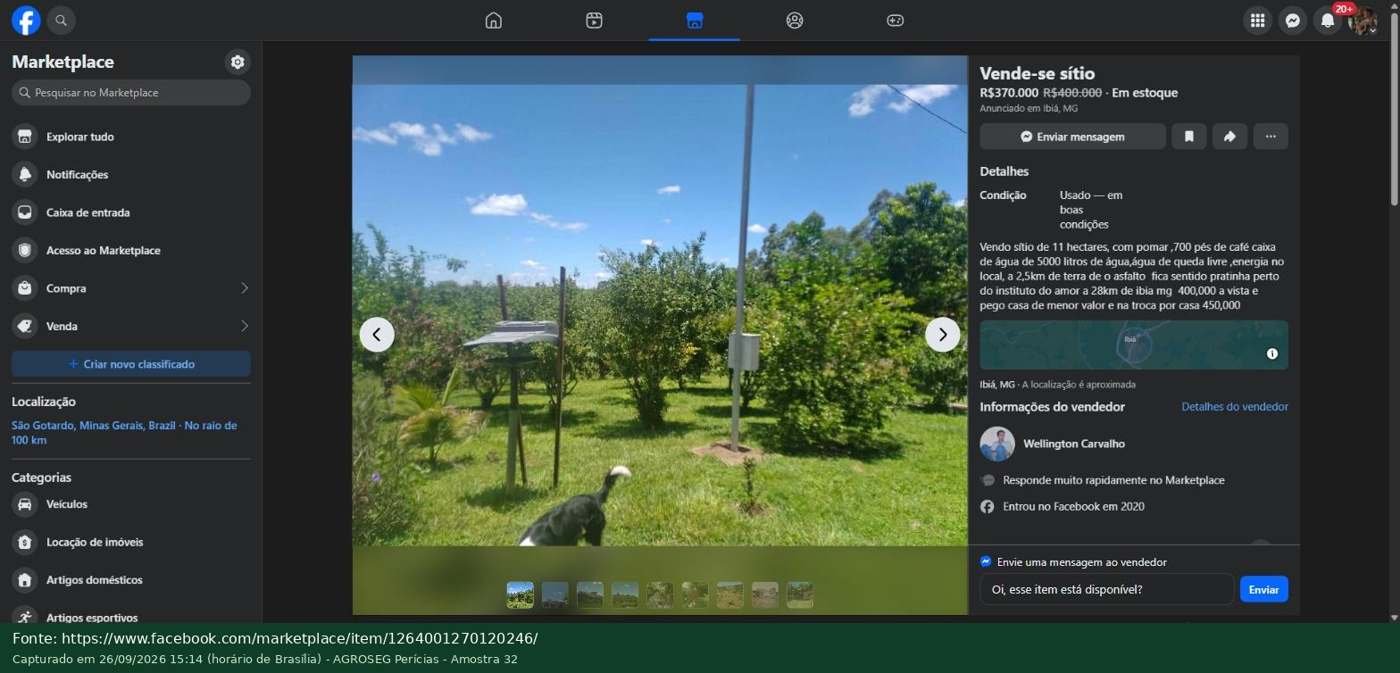Click Enviar mensagem button
Viewport: 1400px width, 673px height.
coord(1073,136)
